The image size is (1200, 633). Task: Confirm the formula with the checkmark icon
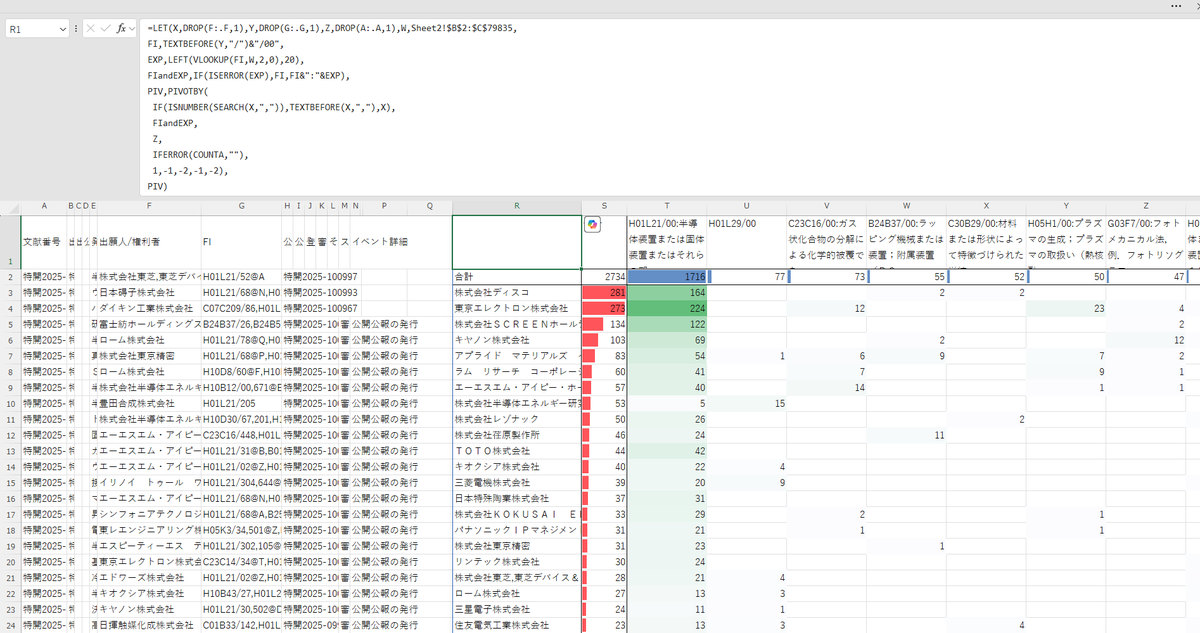tap(105, 29)
